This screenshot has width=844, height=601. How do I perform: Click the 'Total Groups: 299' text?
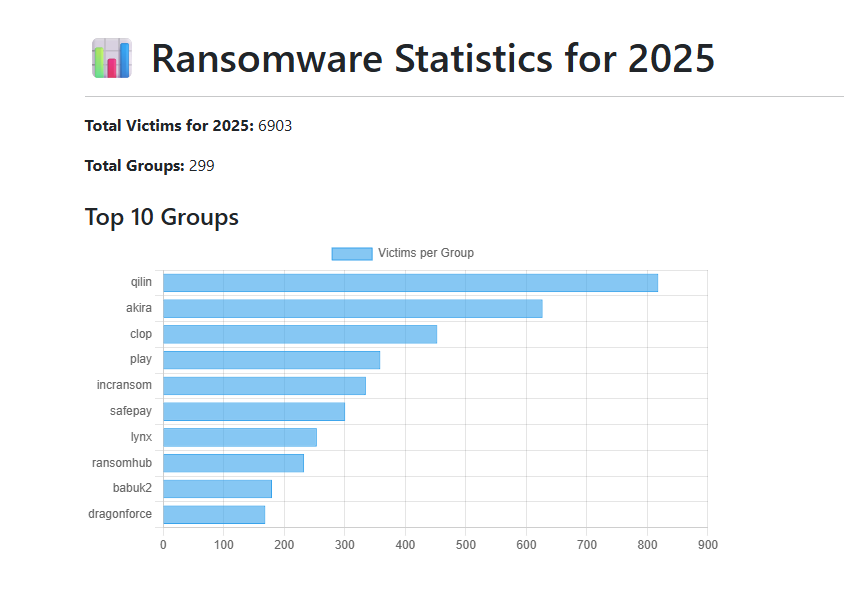tap(149, 165)
